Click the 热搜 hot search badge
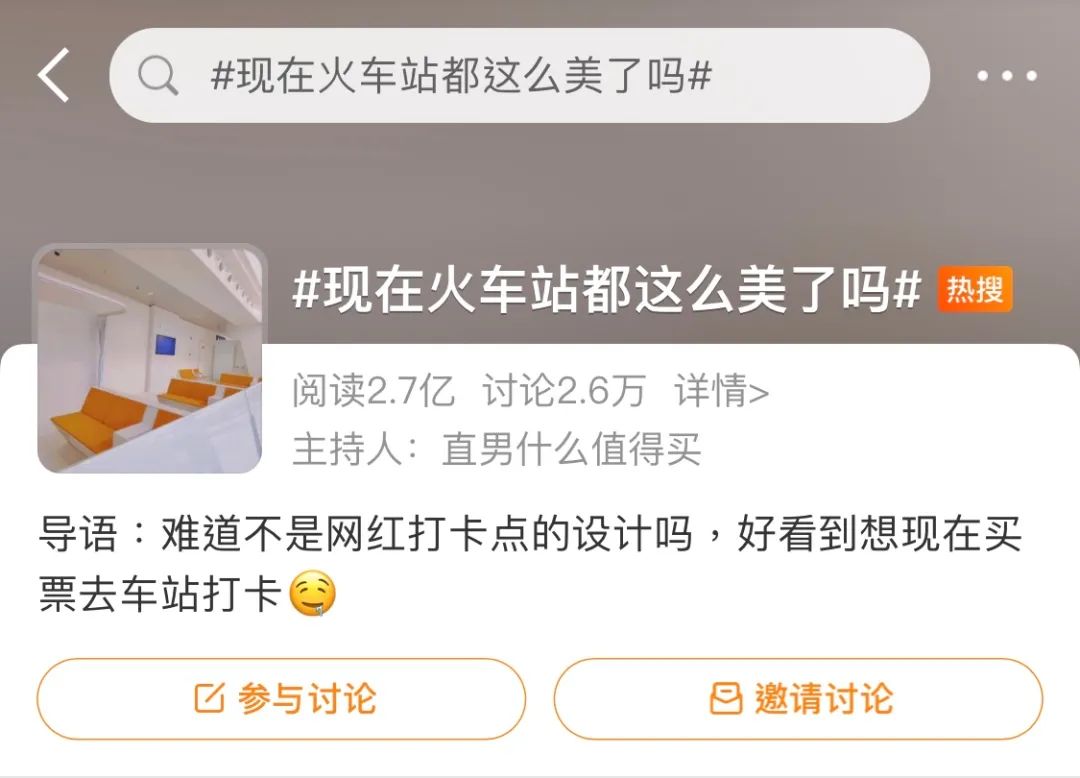1080x778 pixels. [975, 289]
